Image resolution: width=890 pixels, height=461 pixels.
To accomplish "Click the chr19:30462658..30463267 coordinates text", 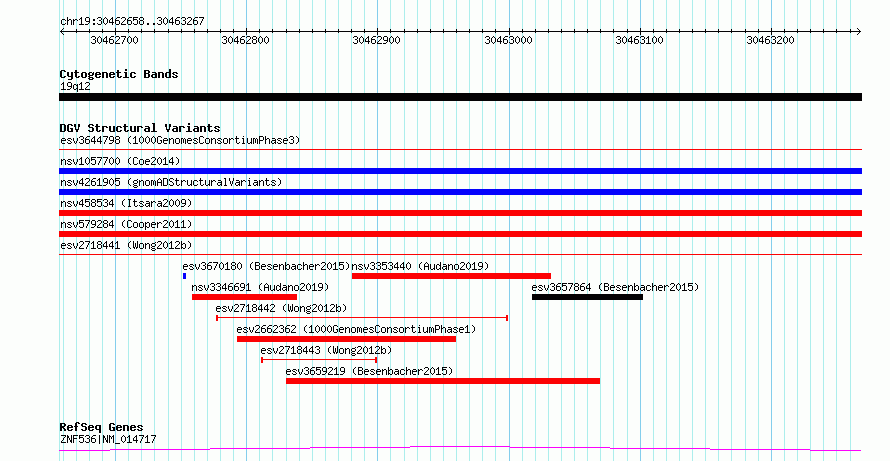I will 132,22.
